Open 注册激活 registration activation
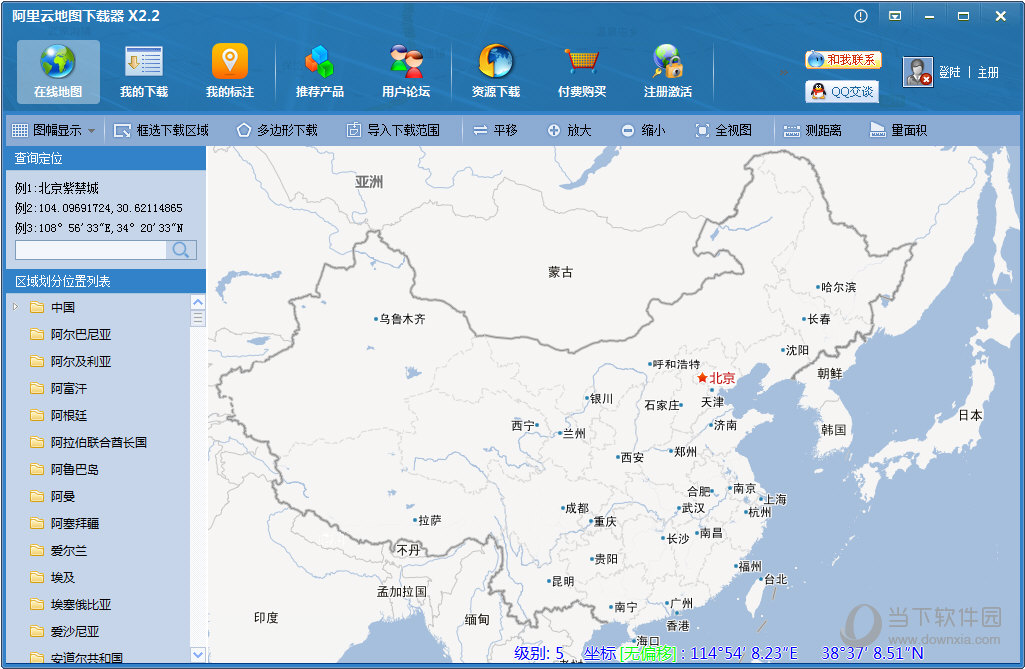The height and width of the screenshot is (669, 1025). click(667, 72)
